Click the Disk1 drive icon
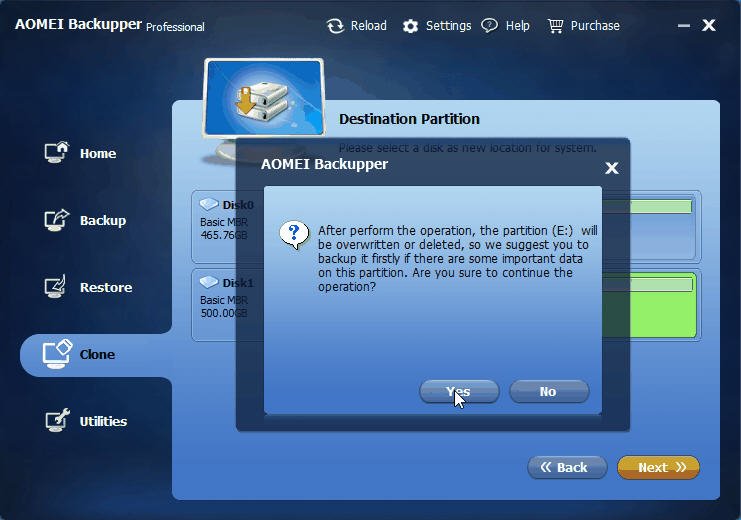The height and width of the screenshot is (520, 741). click(209, 282)
